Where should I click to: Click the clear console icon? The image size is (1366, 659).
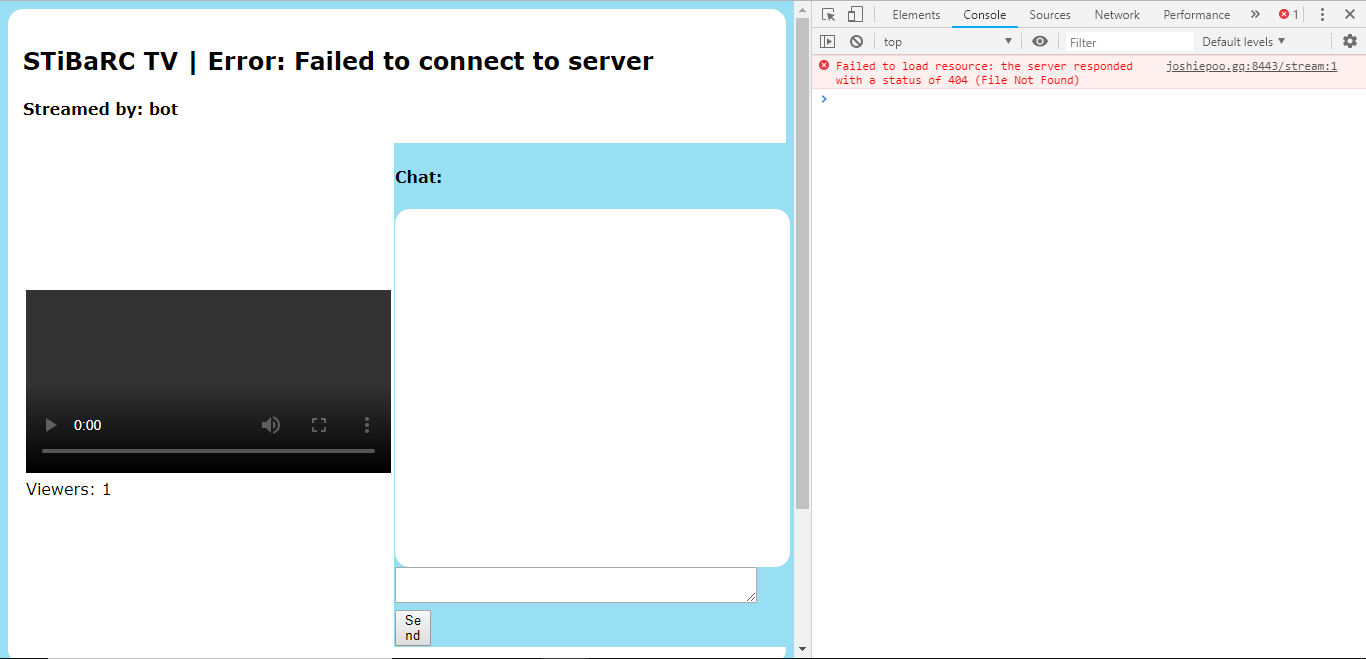pos(856,42)
